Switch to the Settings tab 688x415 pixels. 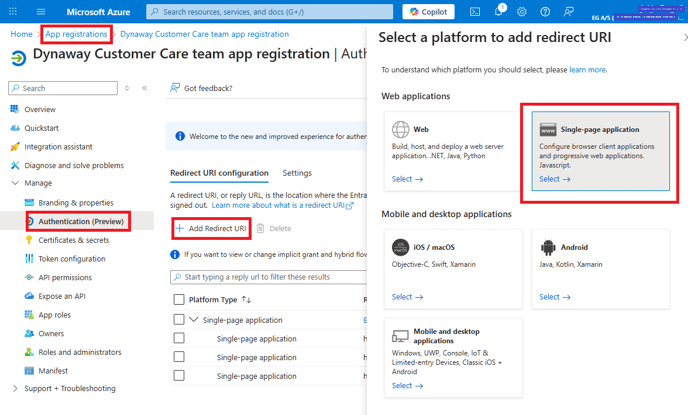point(297,173)
